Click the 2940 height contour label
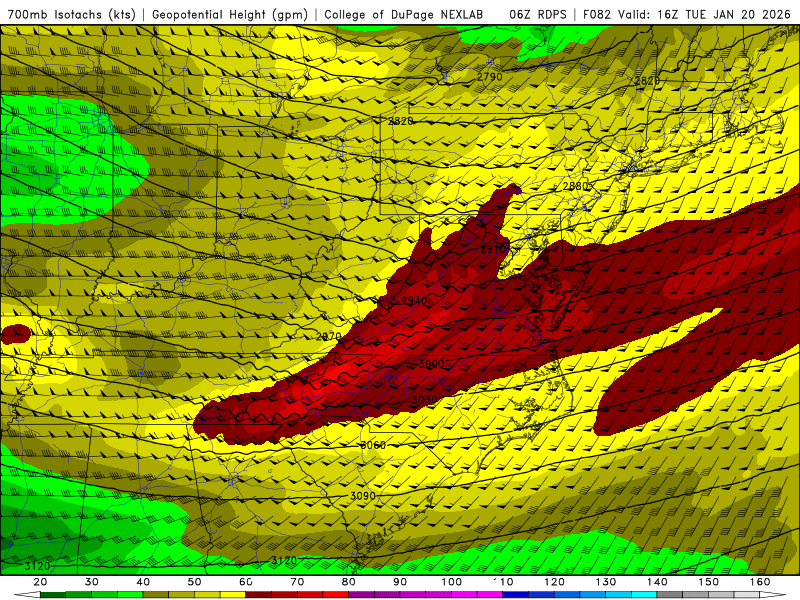 [x=414, y=301]
